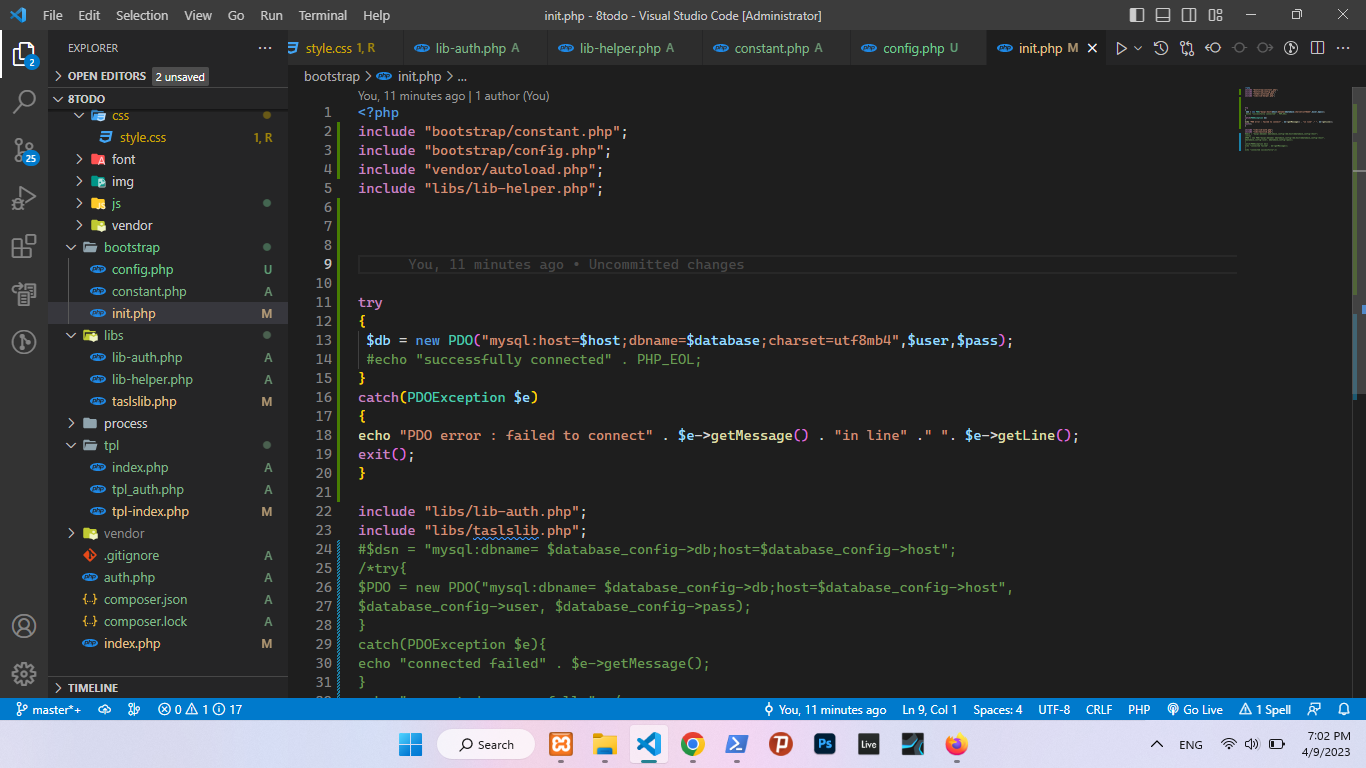Toggle primary side bar layout button
The image size is (1366, 768).
(1137, 15)
